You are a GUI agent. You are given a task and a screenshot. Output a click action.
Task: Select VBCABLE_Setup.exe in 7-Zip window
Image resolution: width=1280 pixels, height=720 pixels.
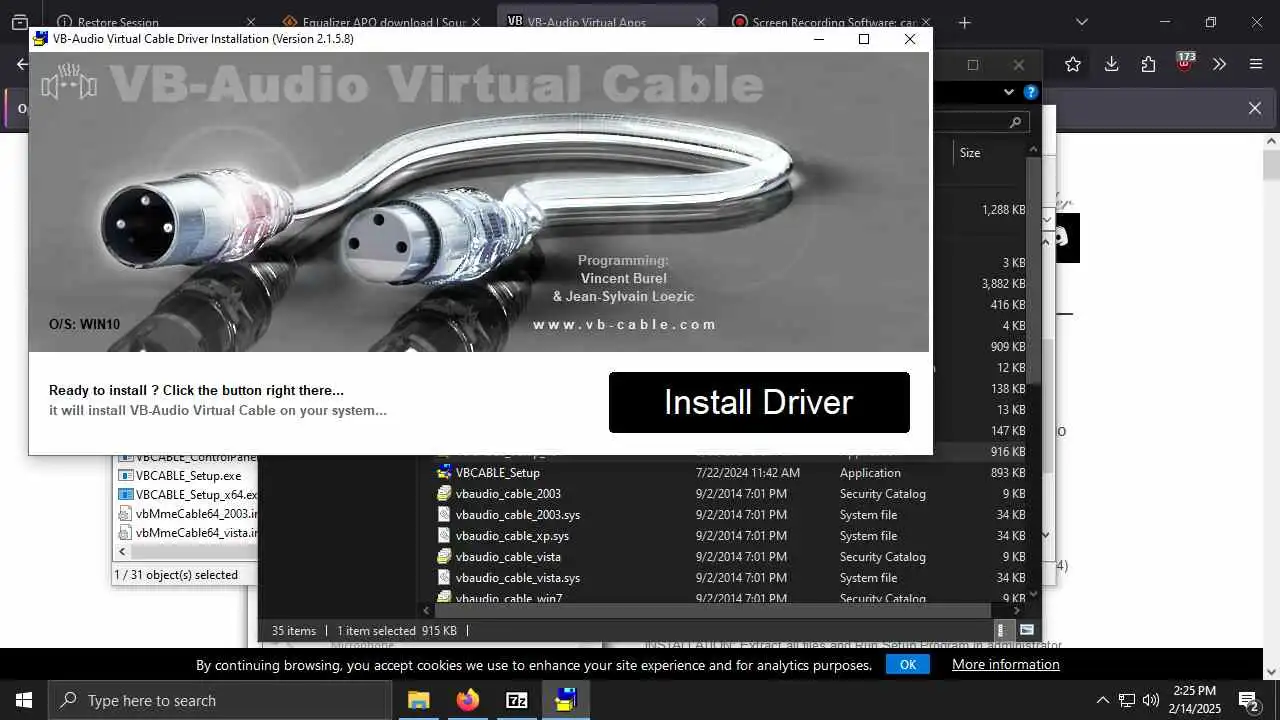pyautogui.click(x=187, y=476)
